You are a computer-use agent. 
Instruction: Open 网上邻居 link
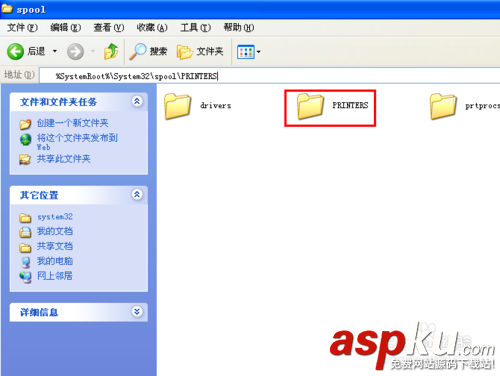tap(55, 276)
